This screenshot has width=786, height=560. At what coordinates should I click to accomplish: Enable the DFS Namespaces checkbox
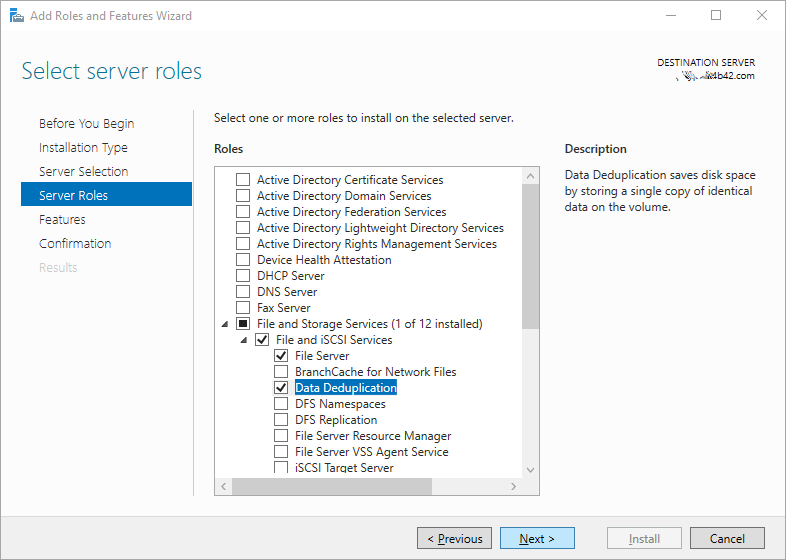click(x=281, y=404)
